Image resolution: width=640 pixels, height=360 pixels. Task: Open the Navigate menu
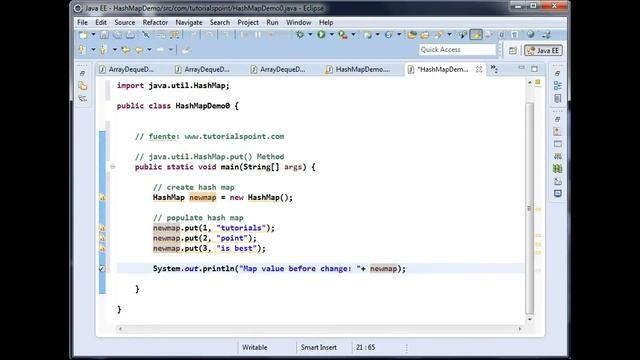189,22
